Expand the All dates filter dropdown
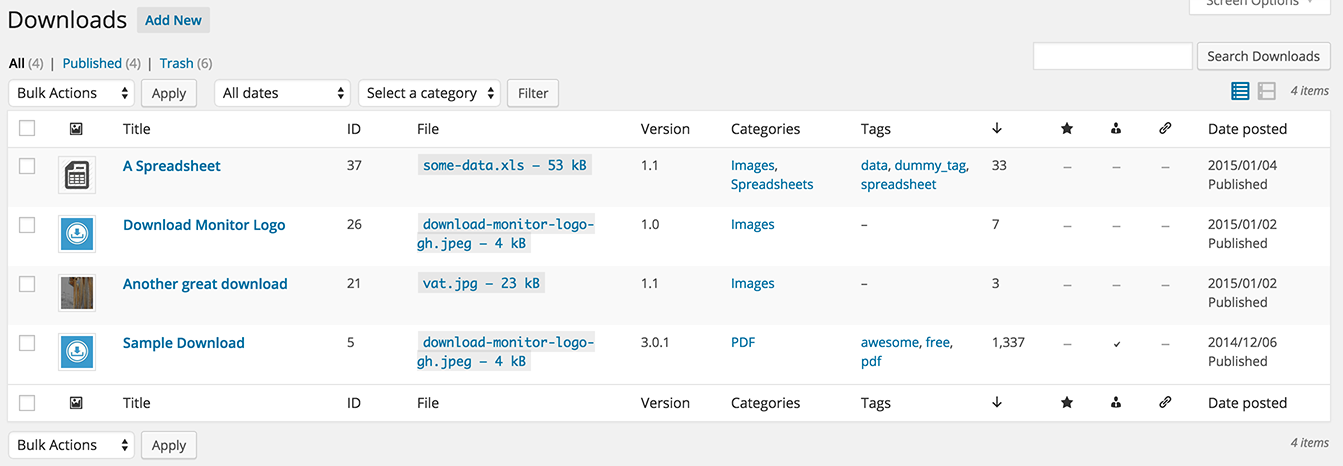The height and width of the screenshot is (466, 1343). tap(283, 93)
